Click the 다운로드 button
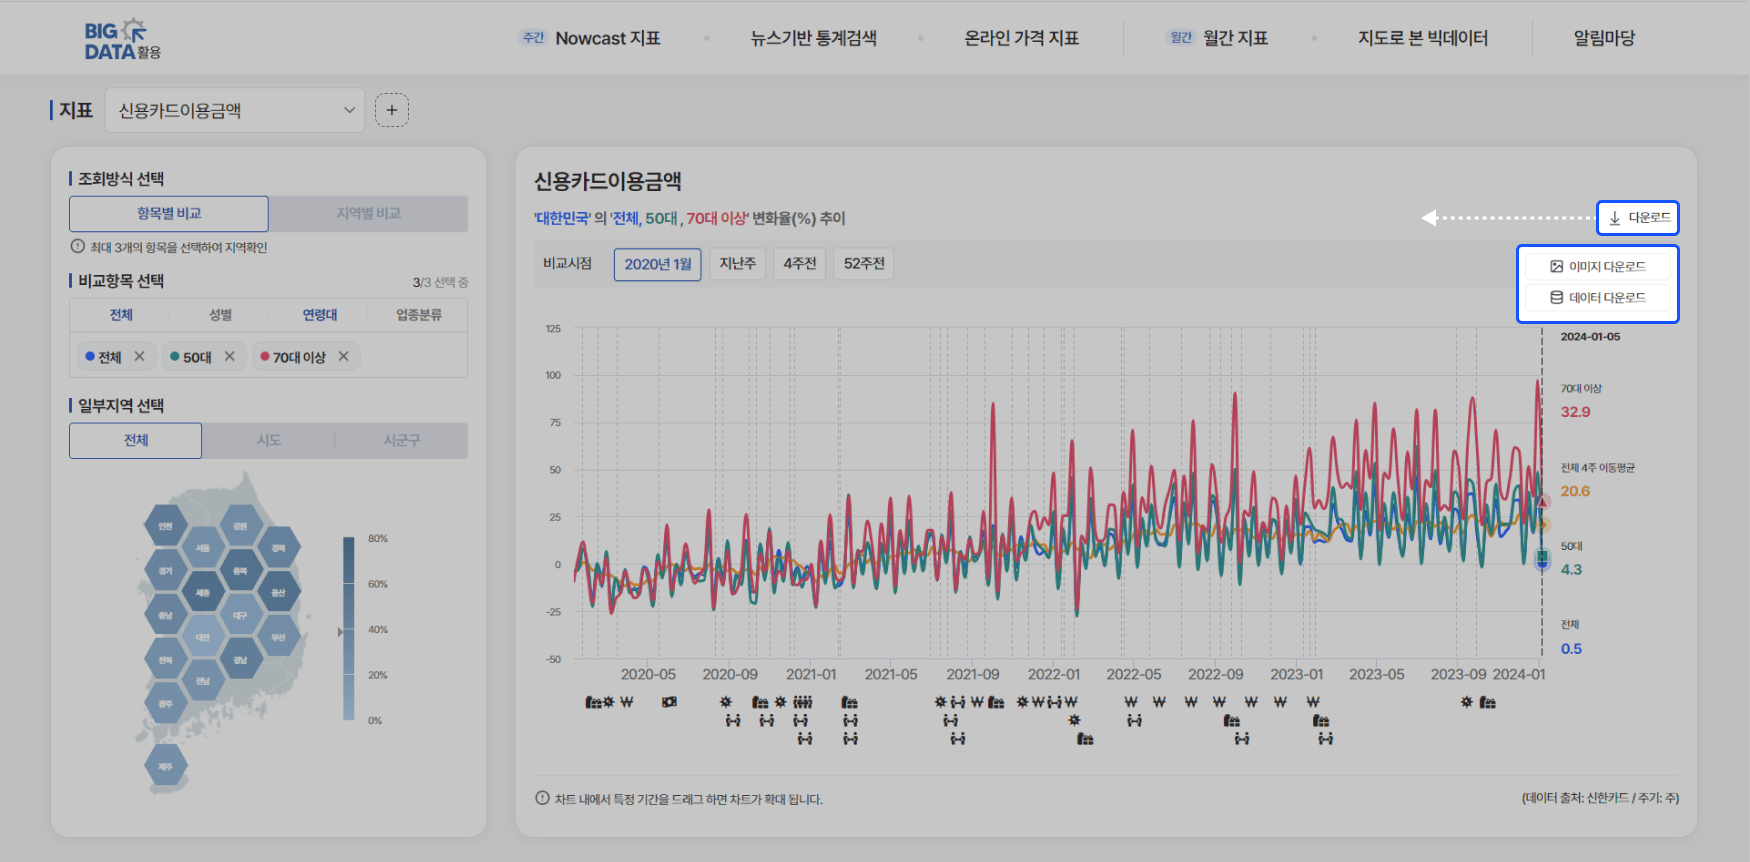1750x862 pixels. 1637,217
